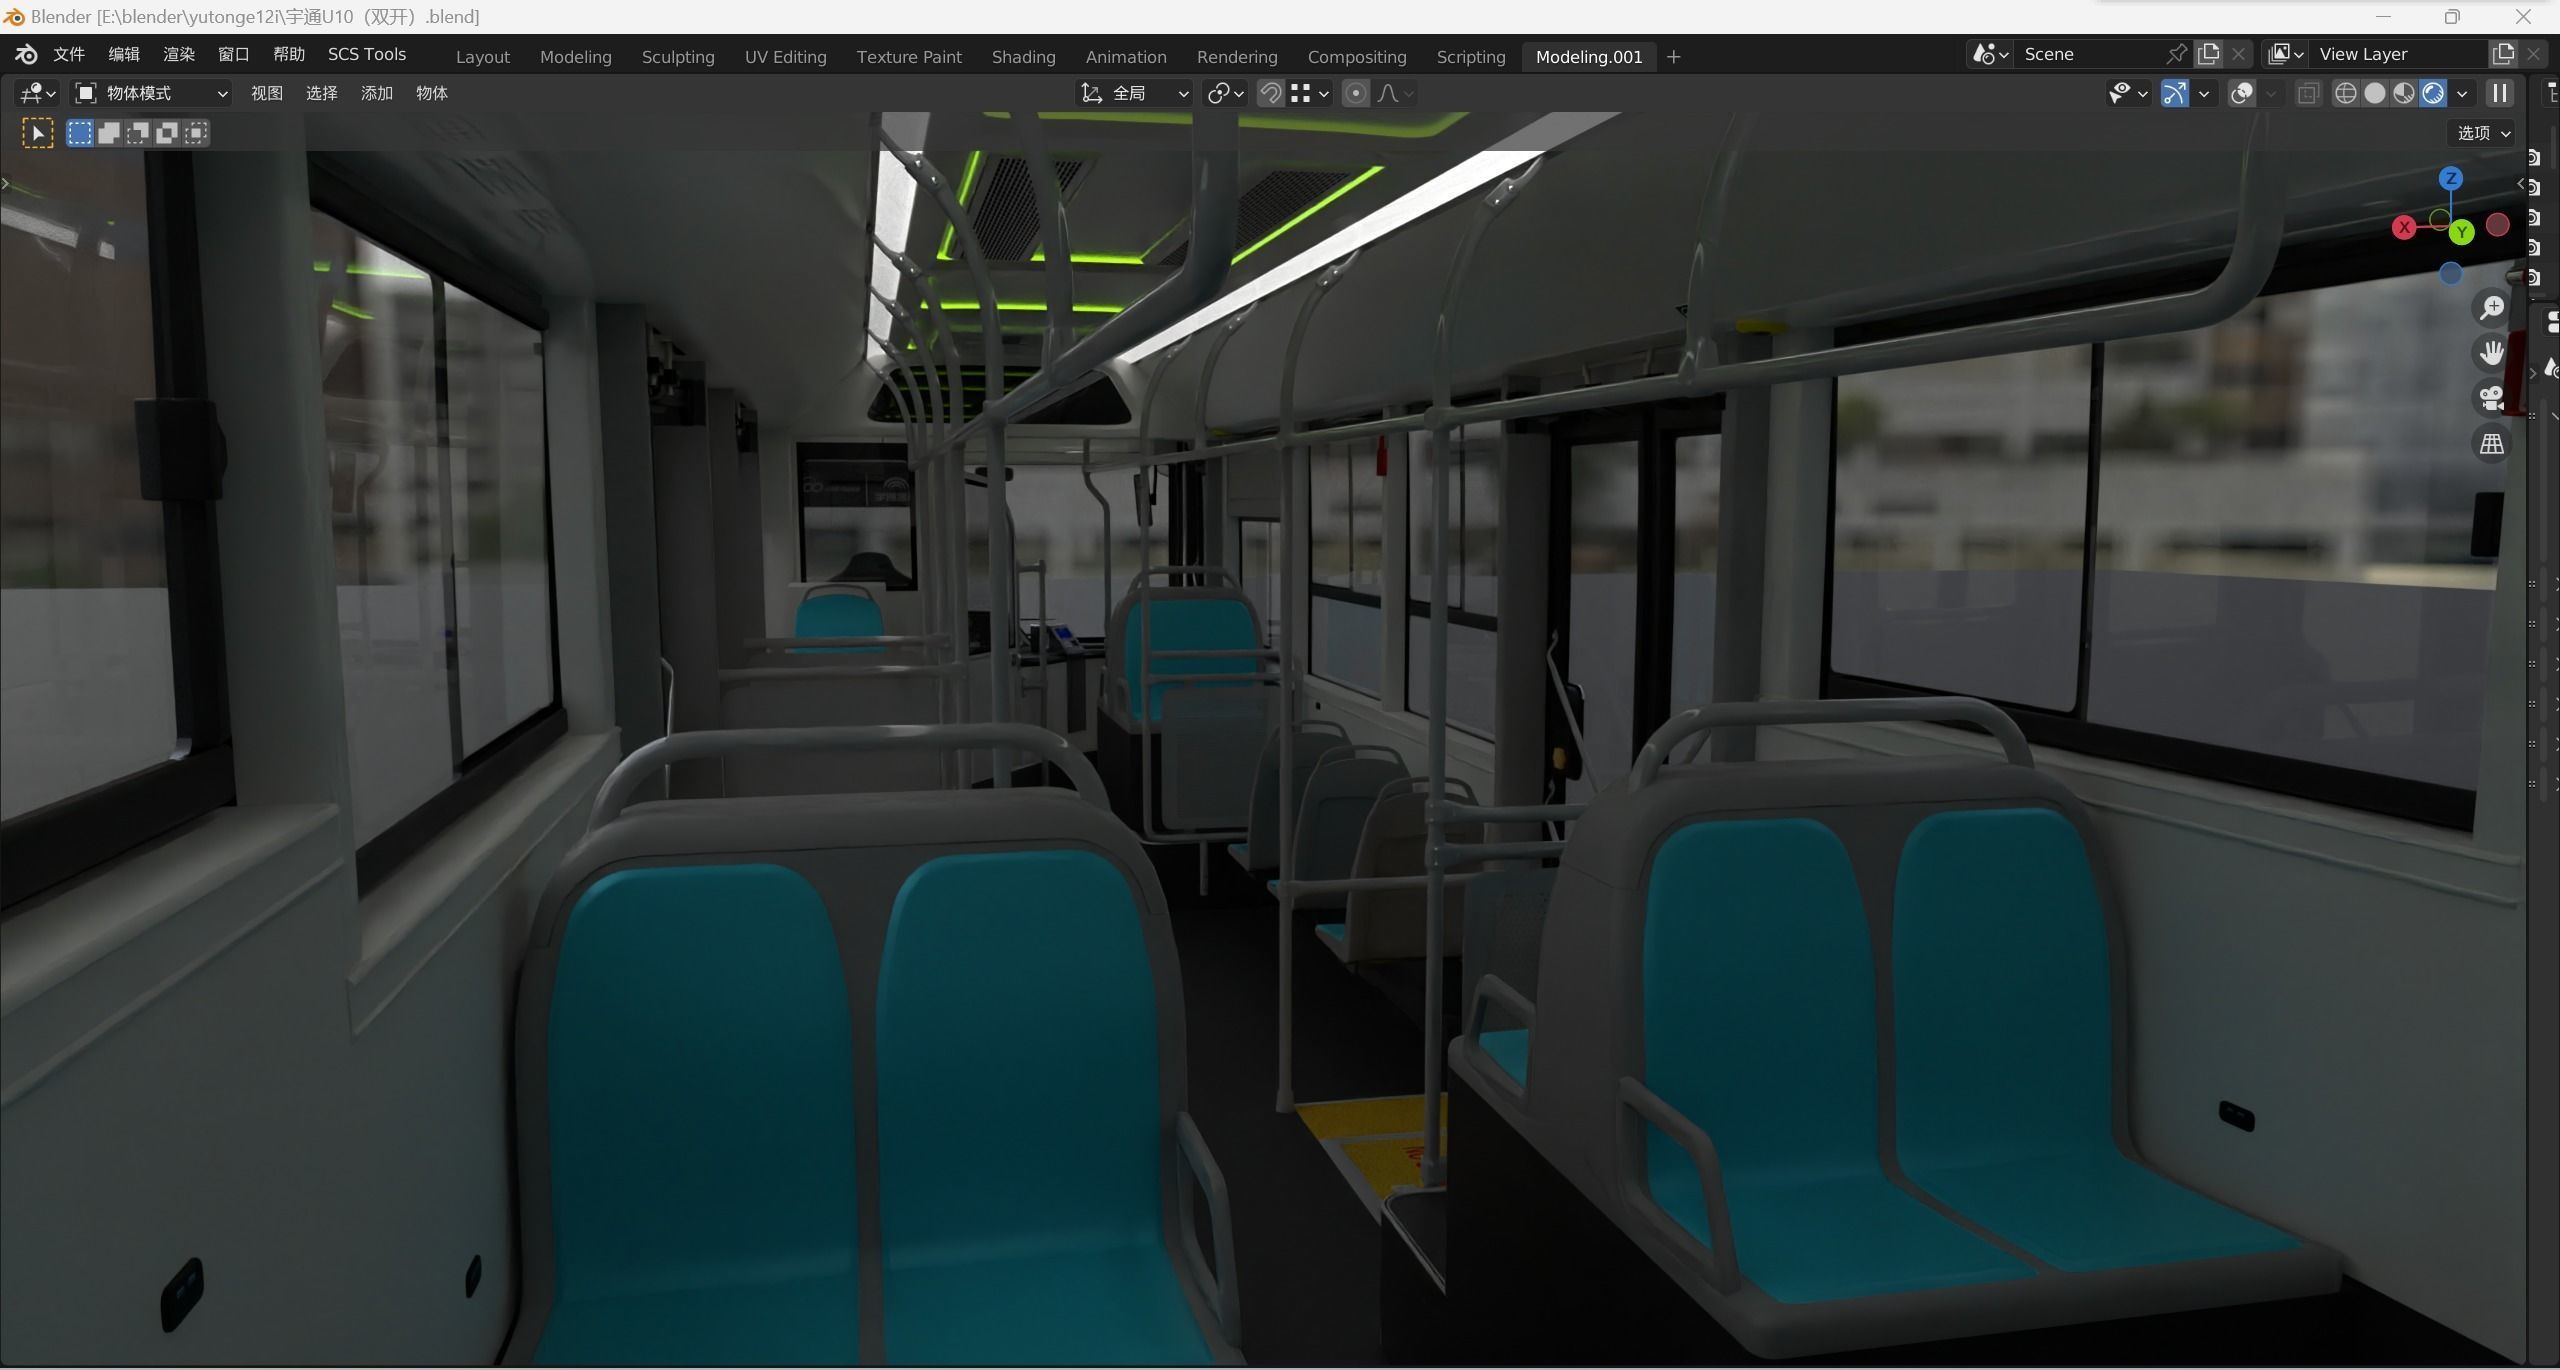The image size is (2560, 1370).
Task: Open the Shading workspace tab
Action: pyautogui.click(x=1023, y=57)
